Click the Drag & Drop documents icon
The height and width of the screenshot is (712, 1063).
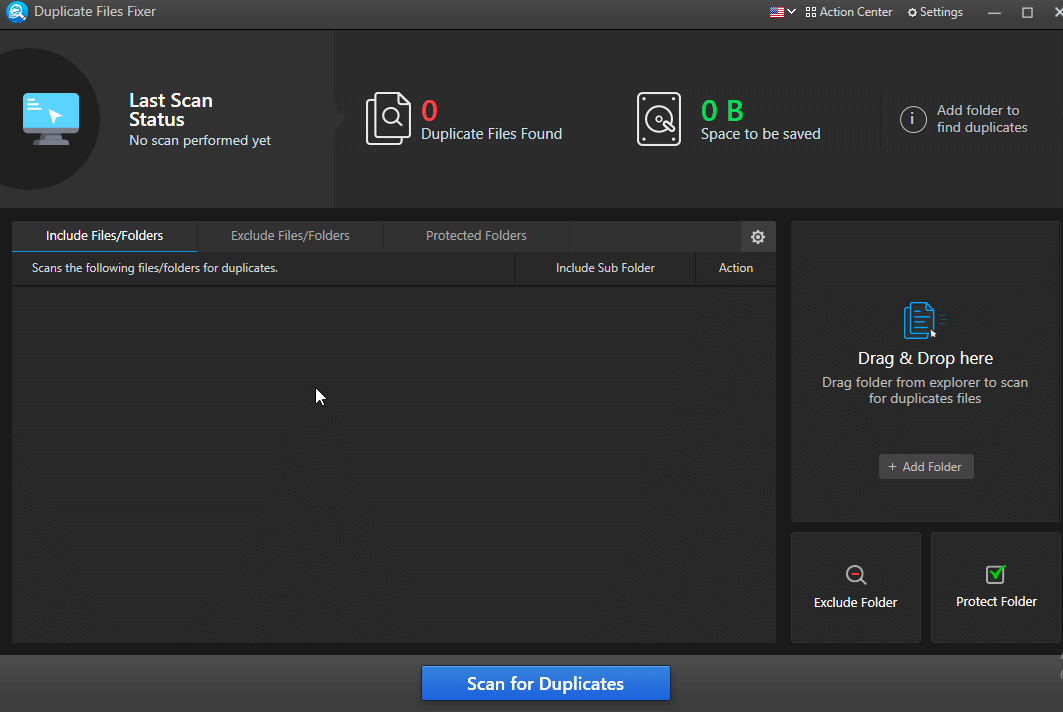(925, 320)
